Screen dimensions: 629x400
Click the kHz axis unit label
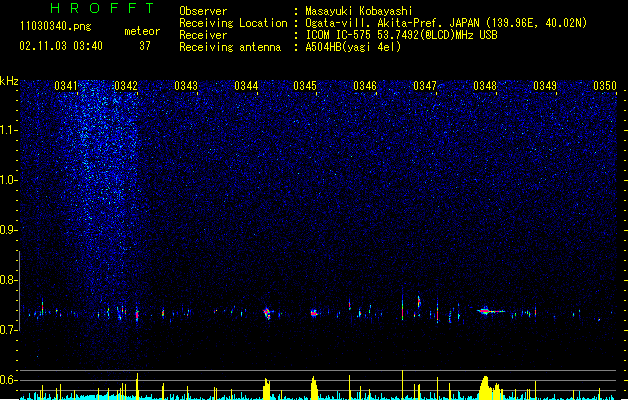(x=9, y=81)
